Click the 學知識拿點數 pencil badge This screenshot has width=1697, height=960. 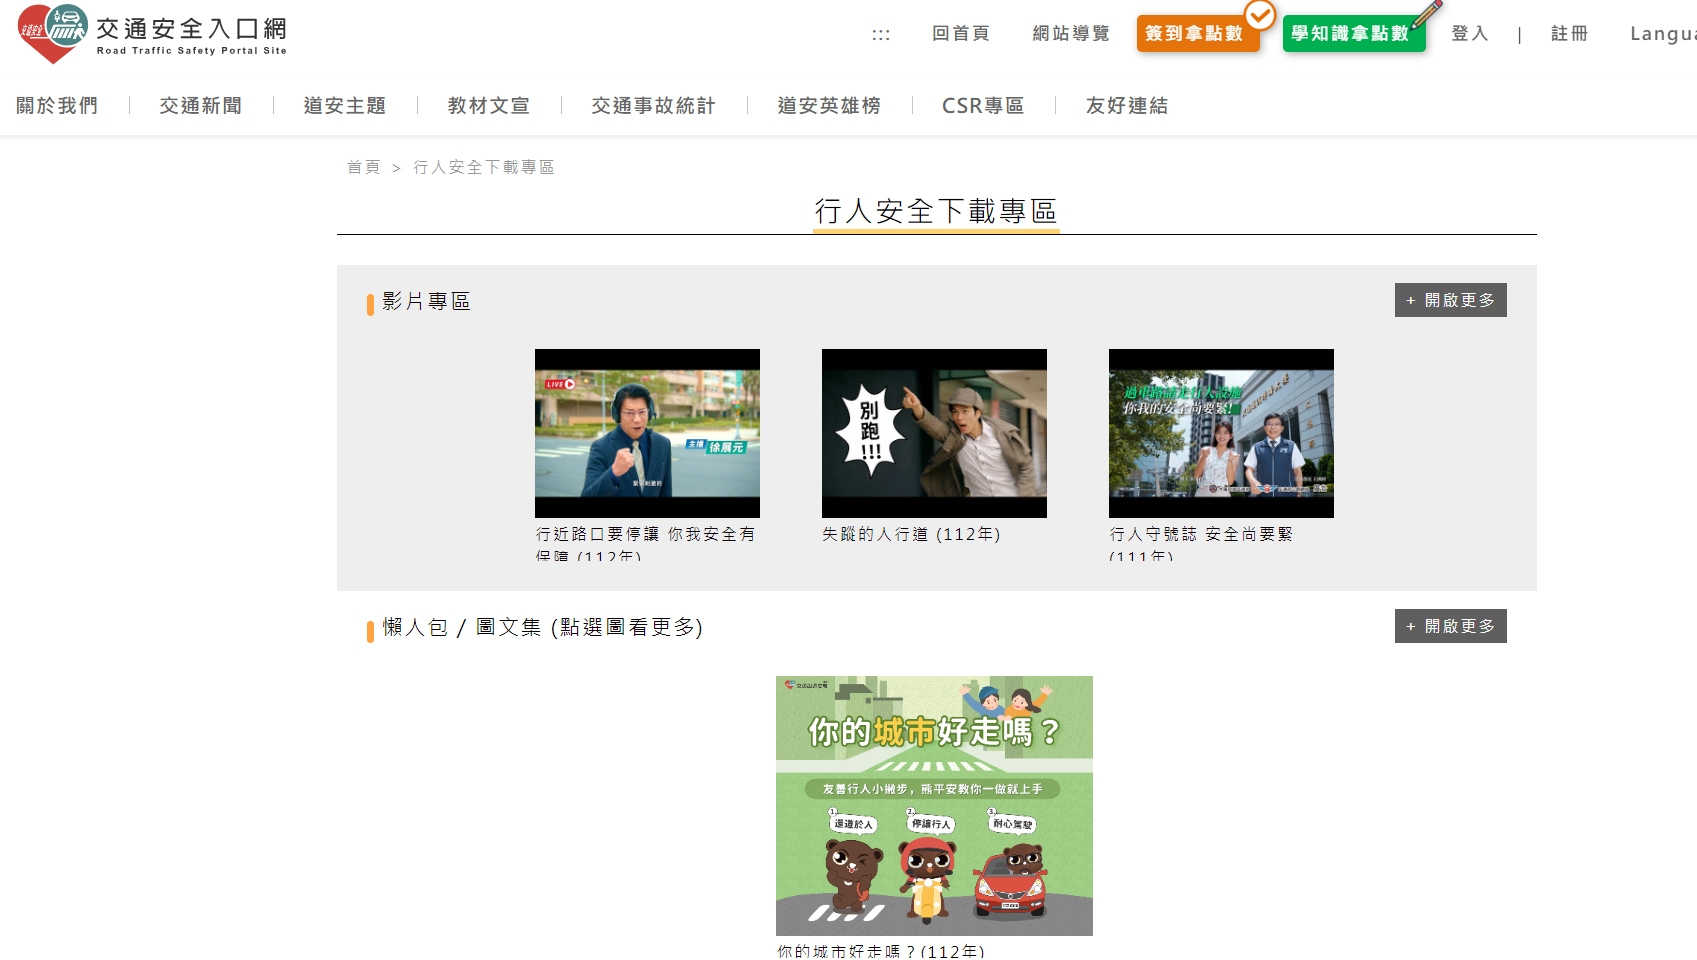(1352, 34)
